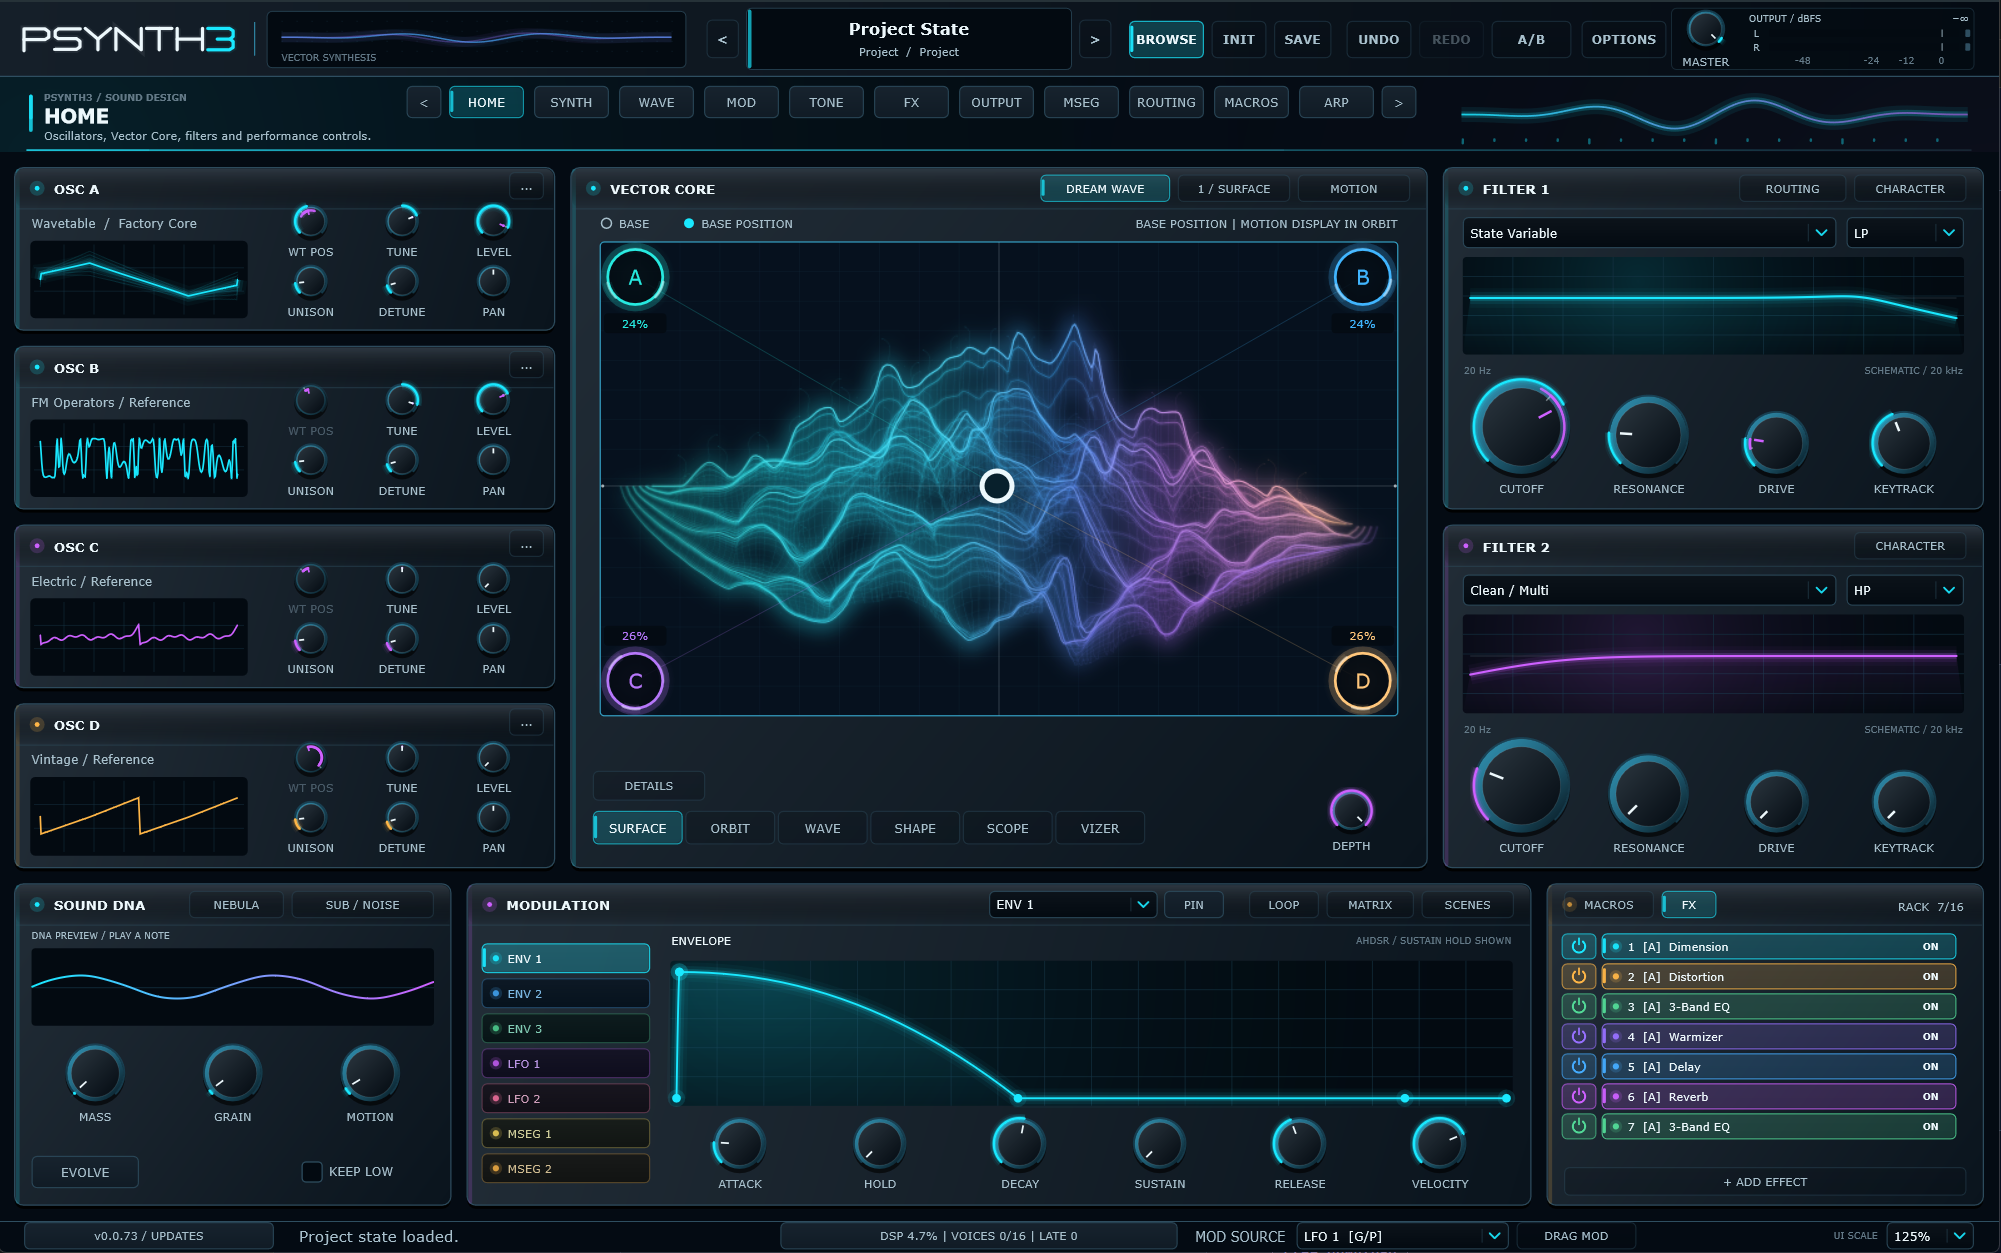2001x1253 pixels.
Task: Toggle OSC A enable indicator
Action: (37, 189)
